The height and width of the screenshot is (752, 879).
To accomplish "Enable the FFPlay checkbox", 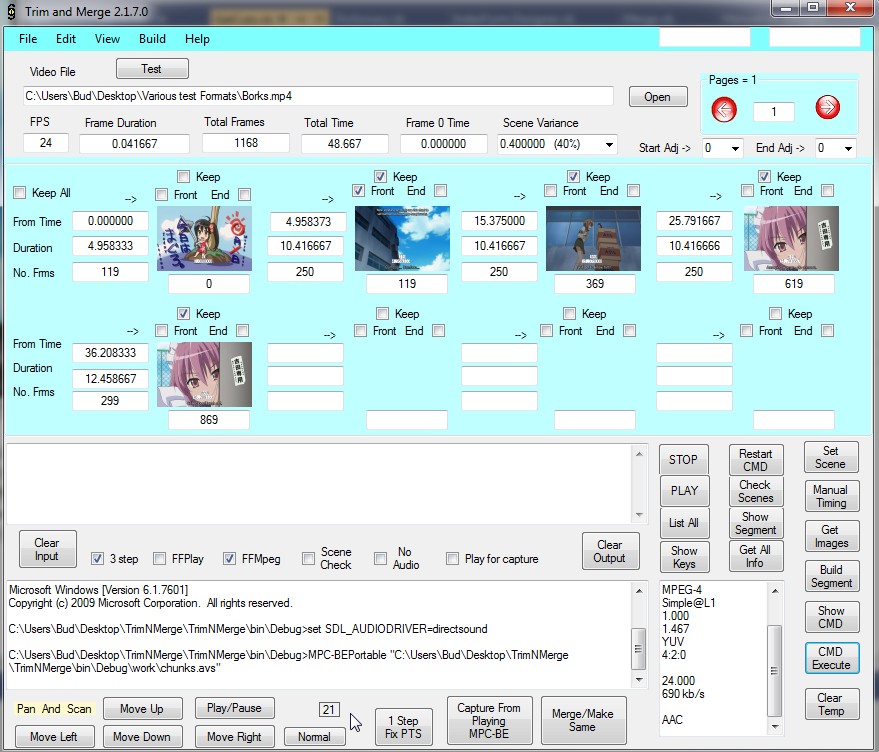I will pyautogui.click(x=160, y=559).
